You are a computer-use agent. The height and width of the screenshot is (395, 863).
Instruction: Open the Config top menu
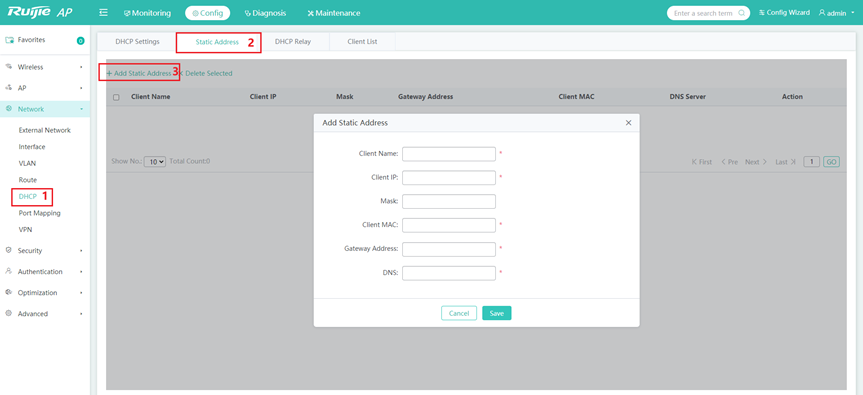pos(207,13)
